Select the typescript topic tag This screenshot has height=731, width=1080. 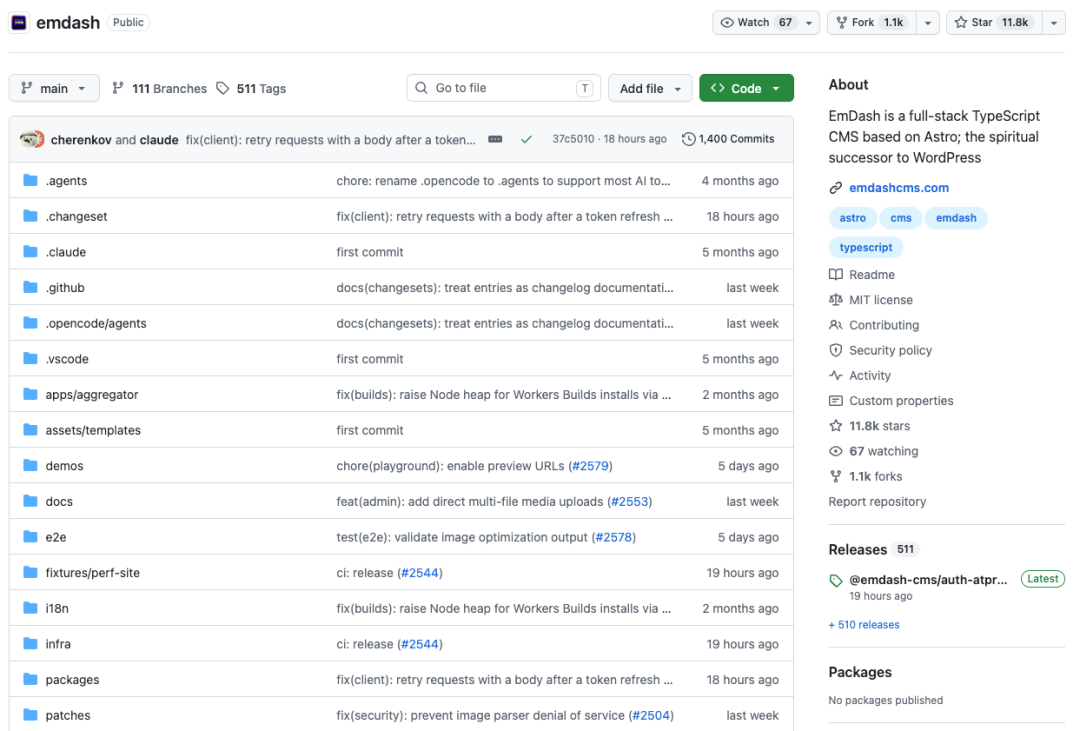click(866, 247)
